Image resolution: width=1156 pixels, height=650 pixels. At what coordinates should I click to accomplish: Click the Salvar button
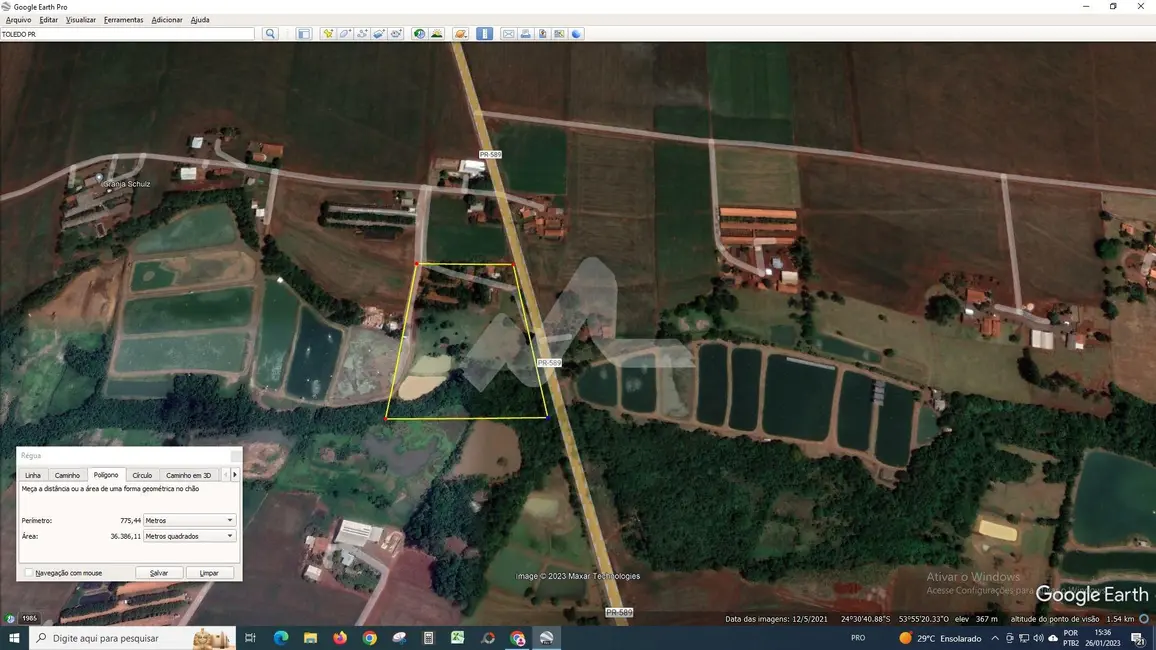coord(159,573)
